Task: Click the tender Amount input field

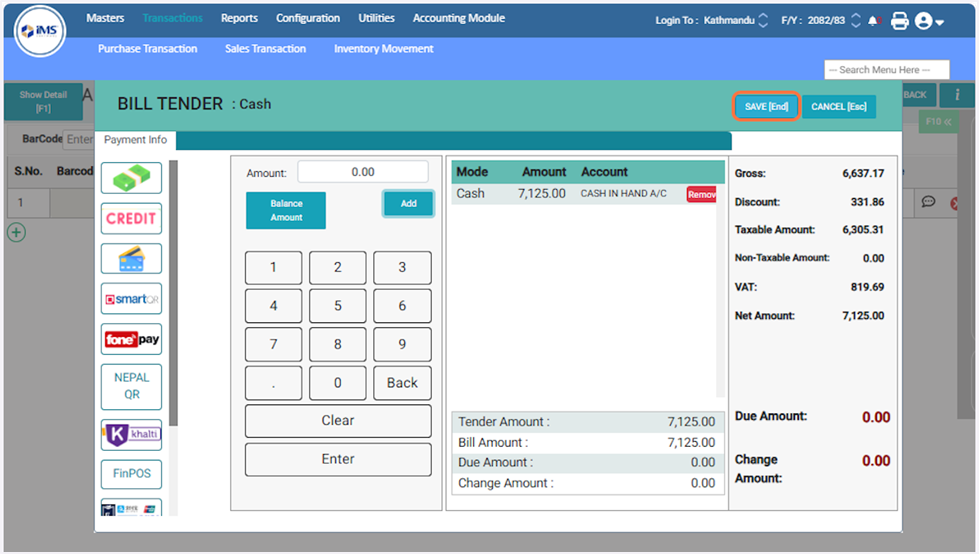Action: pyautogui.click(x=362, y=172)
